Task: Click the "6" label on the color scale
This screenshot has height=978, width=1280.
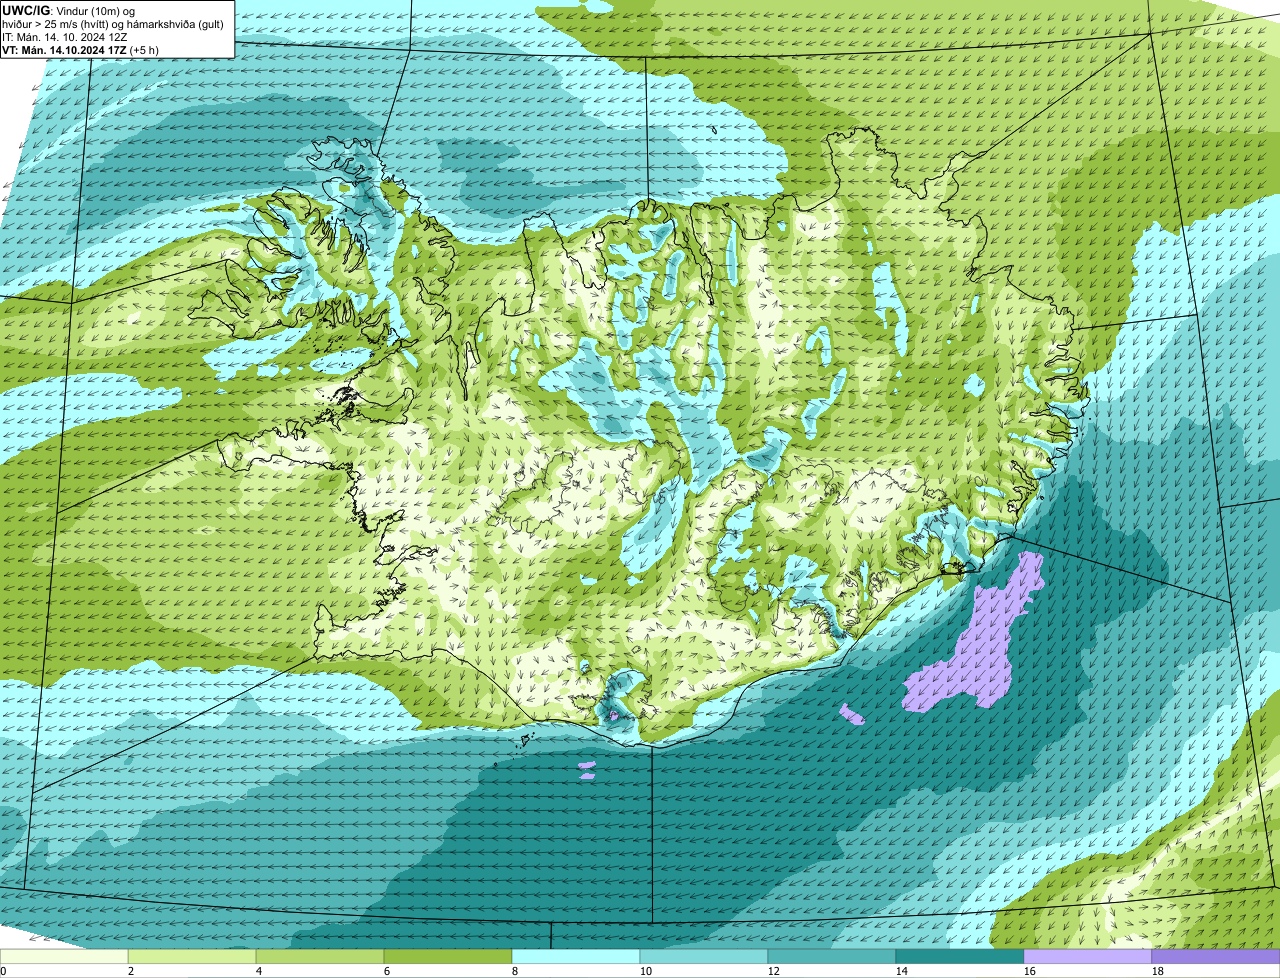Action: coord(387,971)
